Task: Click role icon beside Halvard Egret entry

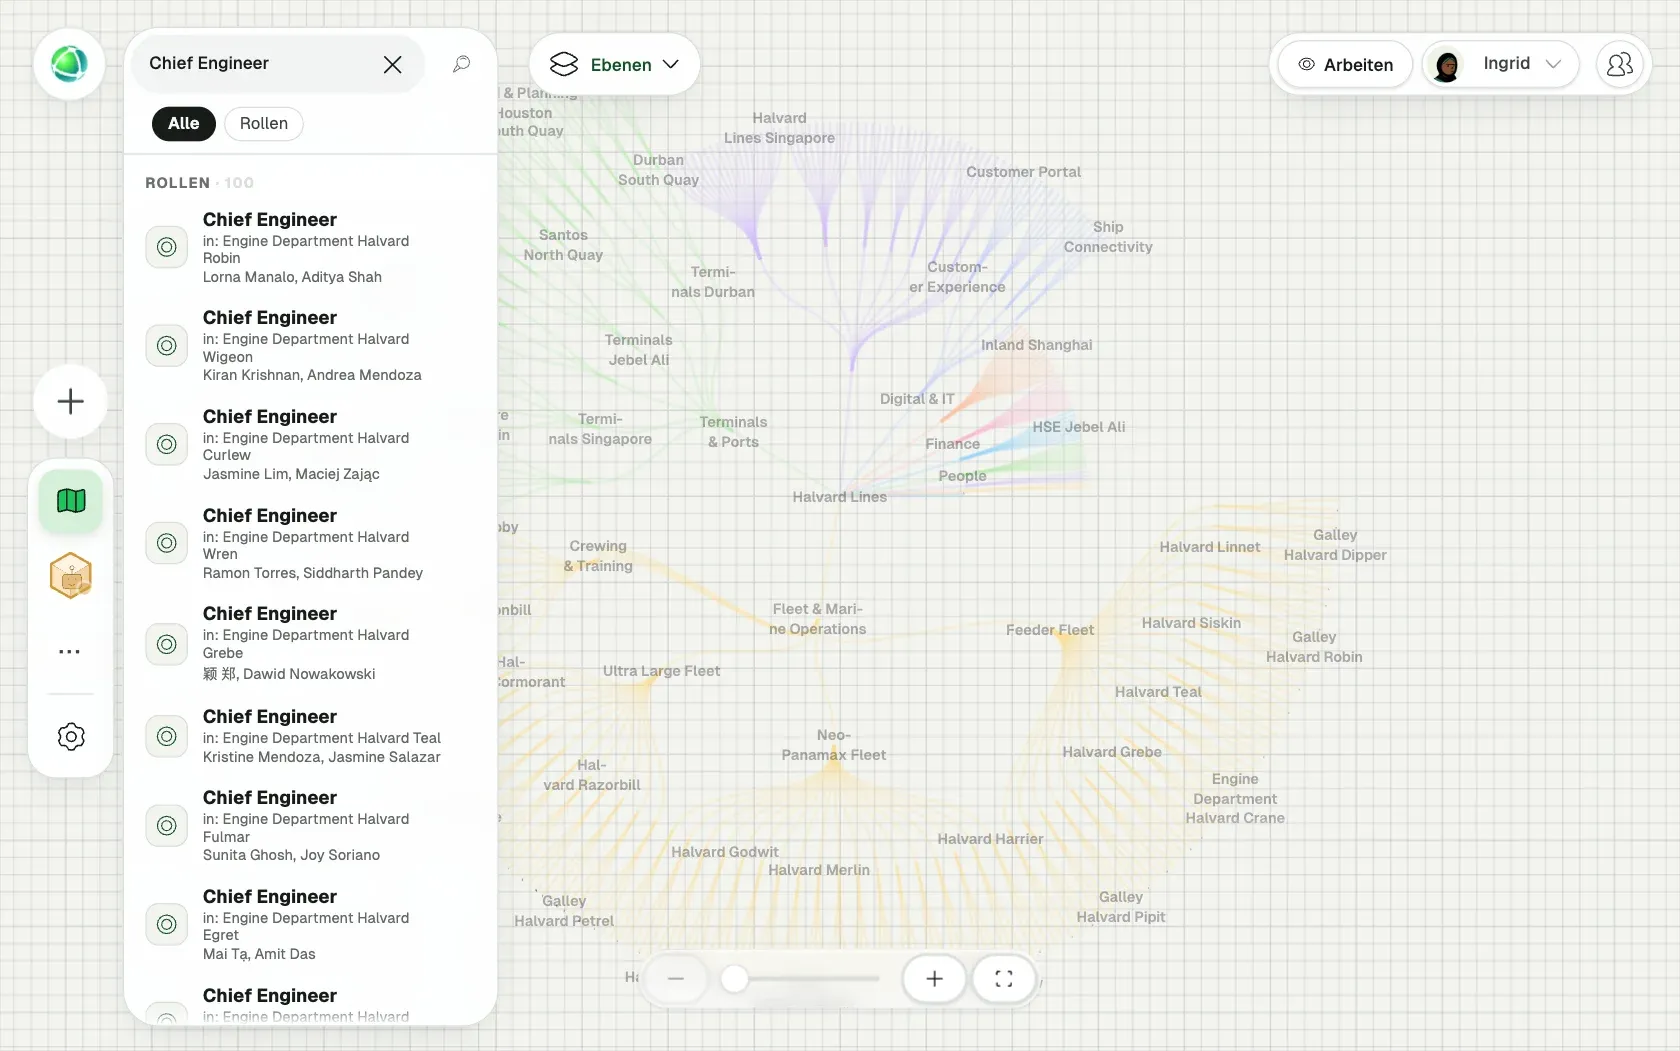Action: click(167, 925)
